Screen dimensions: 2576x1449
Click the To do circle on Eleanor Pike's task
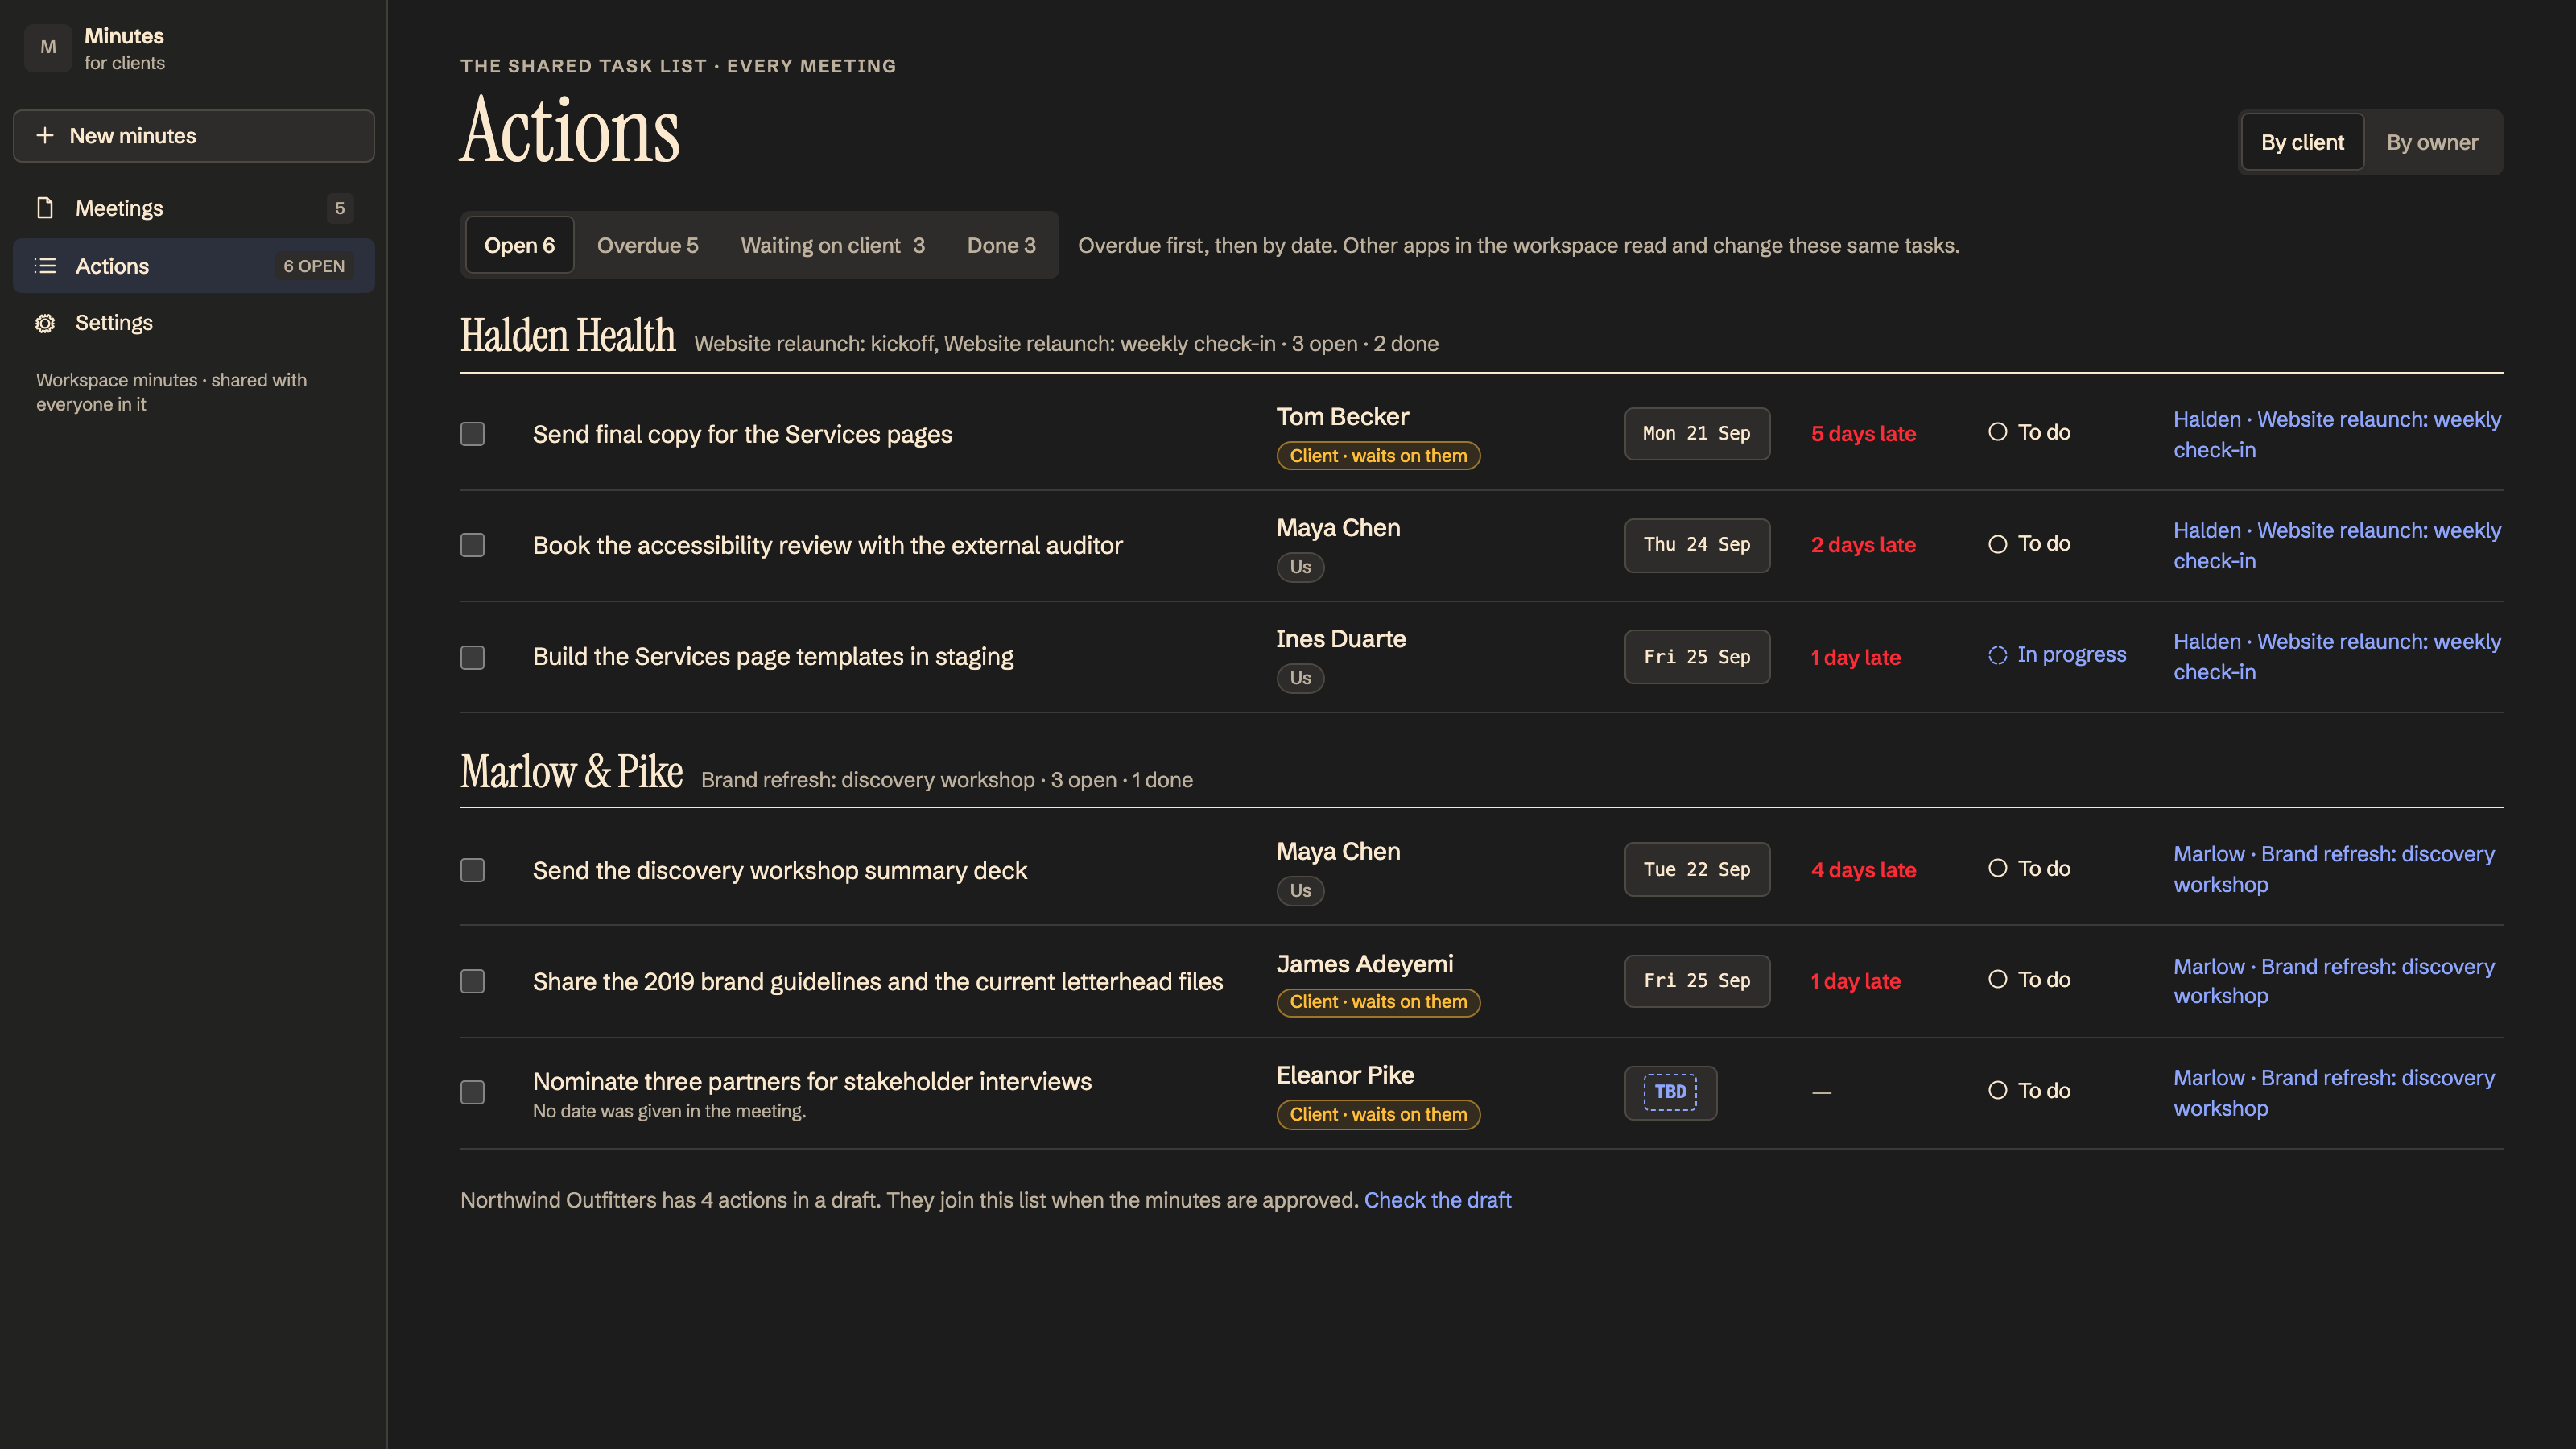pos(1997,1090)
